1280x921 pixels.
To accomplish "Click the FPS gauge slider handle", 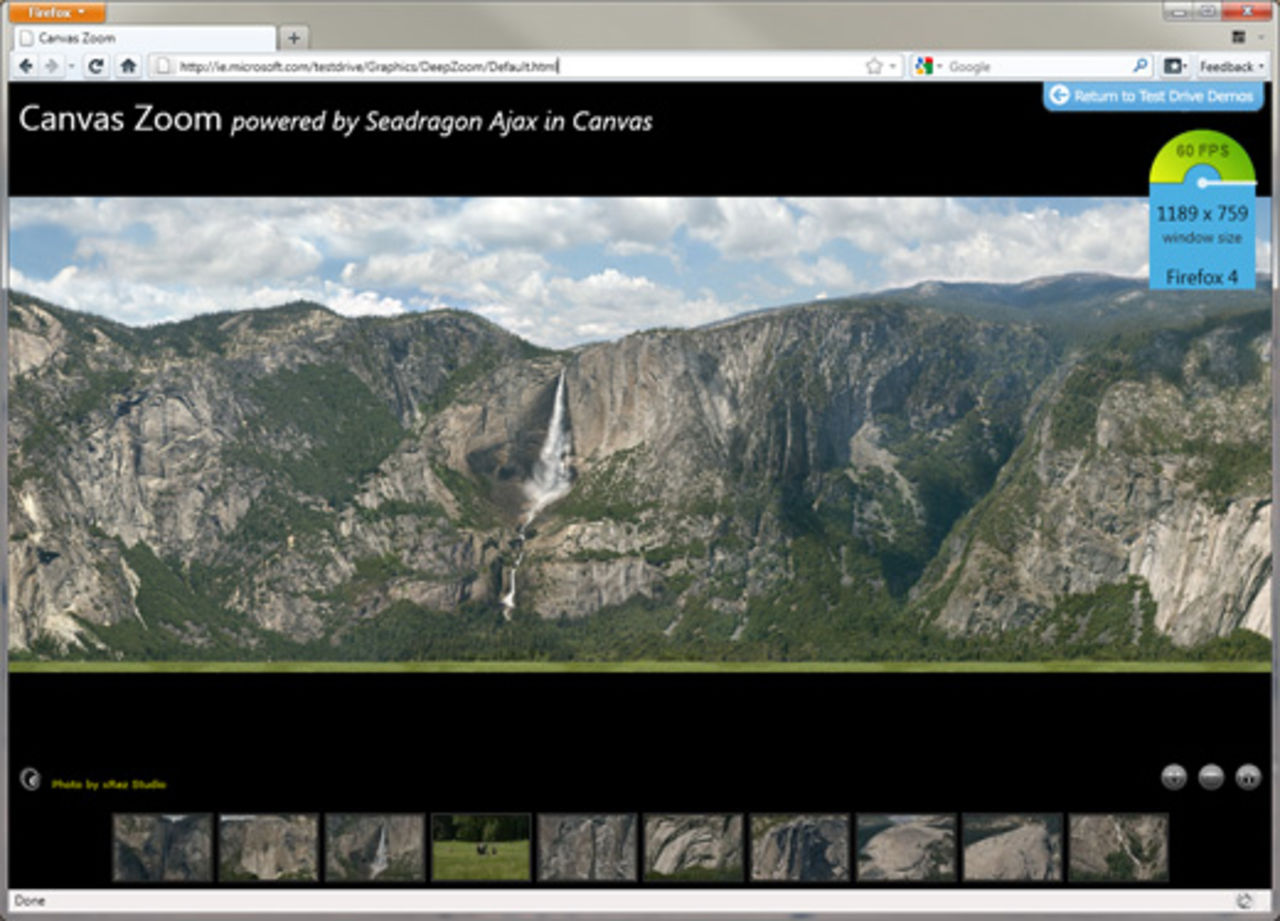I will [x=1203, y=182].
